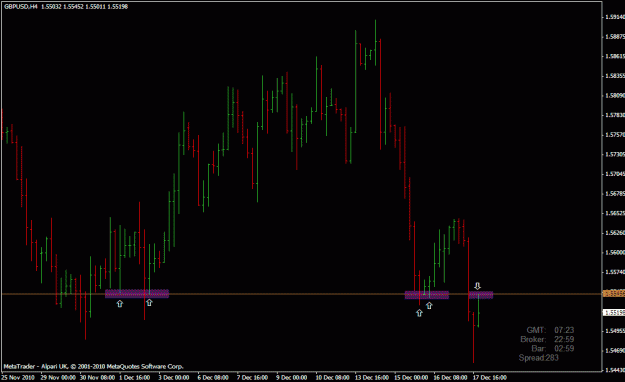Click the '16 Dec 08:00' date label

click(450, 377)
